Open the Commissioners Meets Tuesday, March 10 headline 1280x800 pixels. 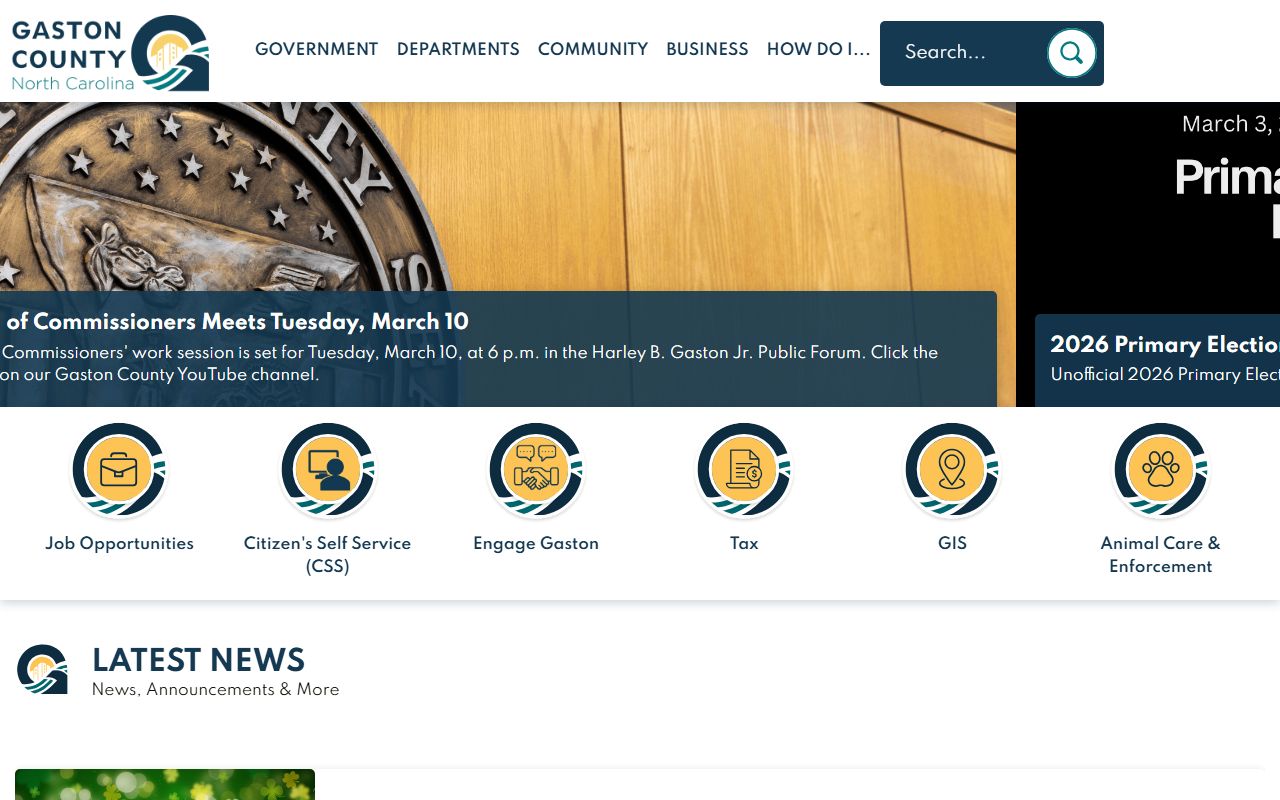(237, 321)
